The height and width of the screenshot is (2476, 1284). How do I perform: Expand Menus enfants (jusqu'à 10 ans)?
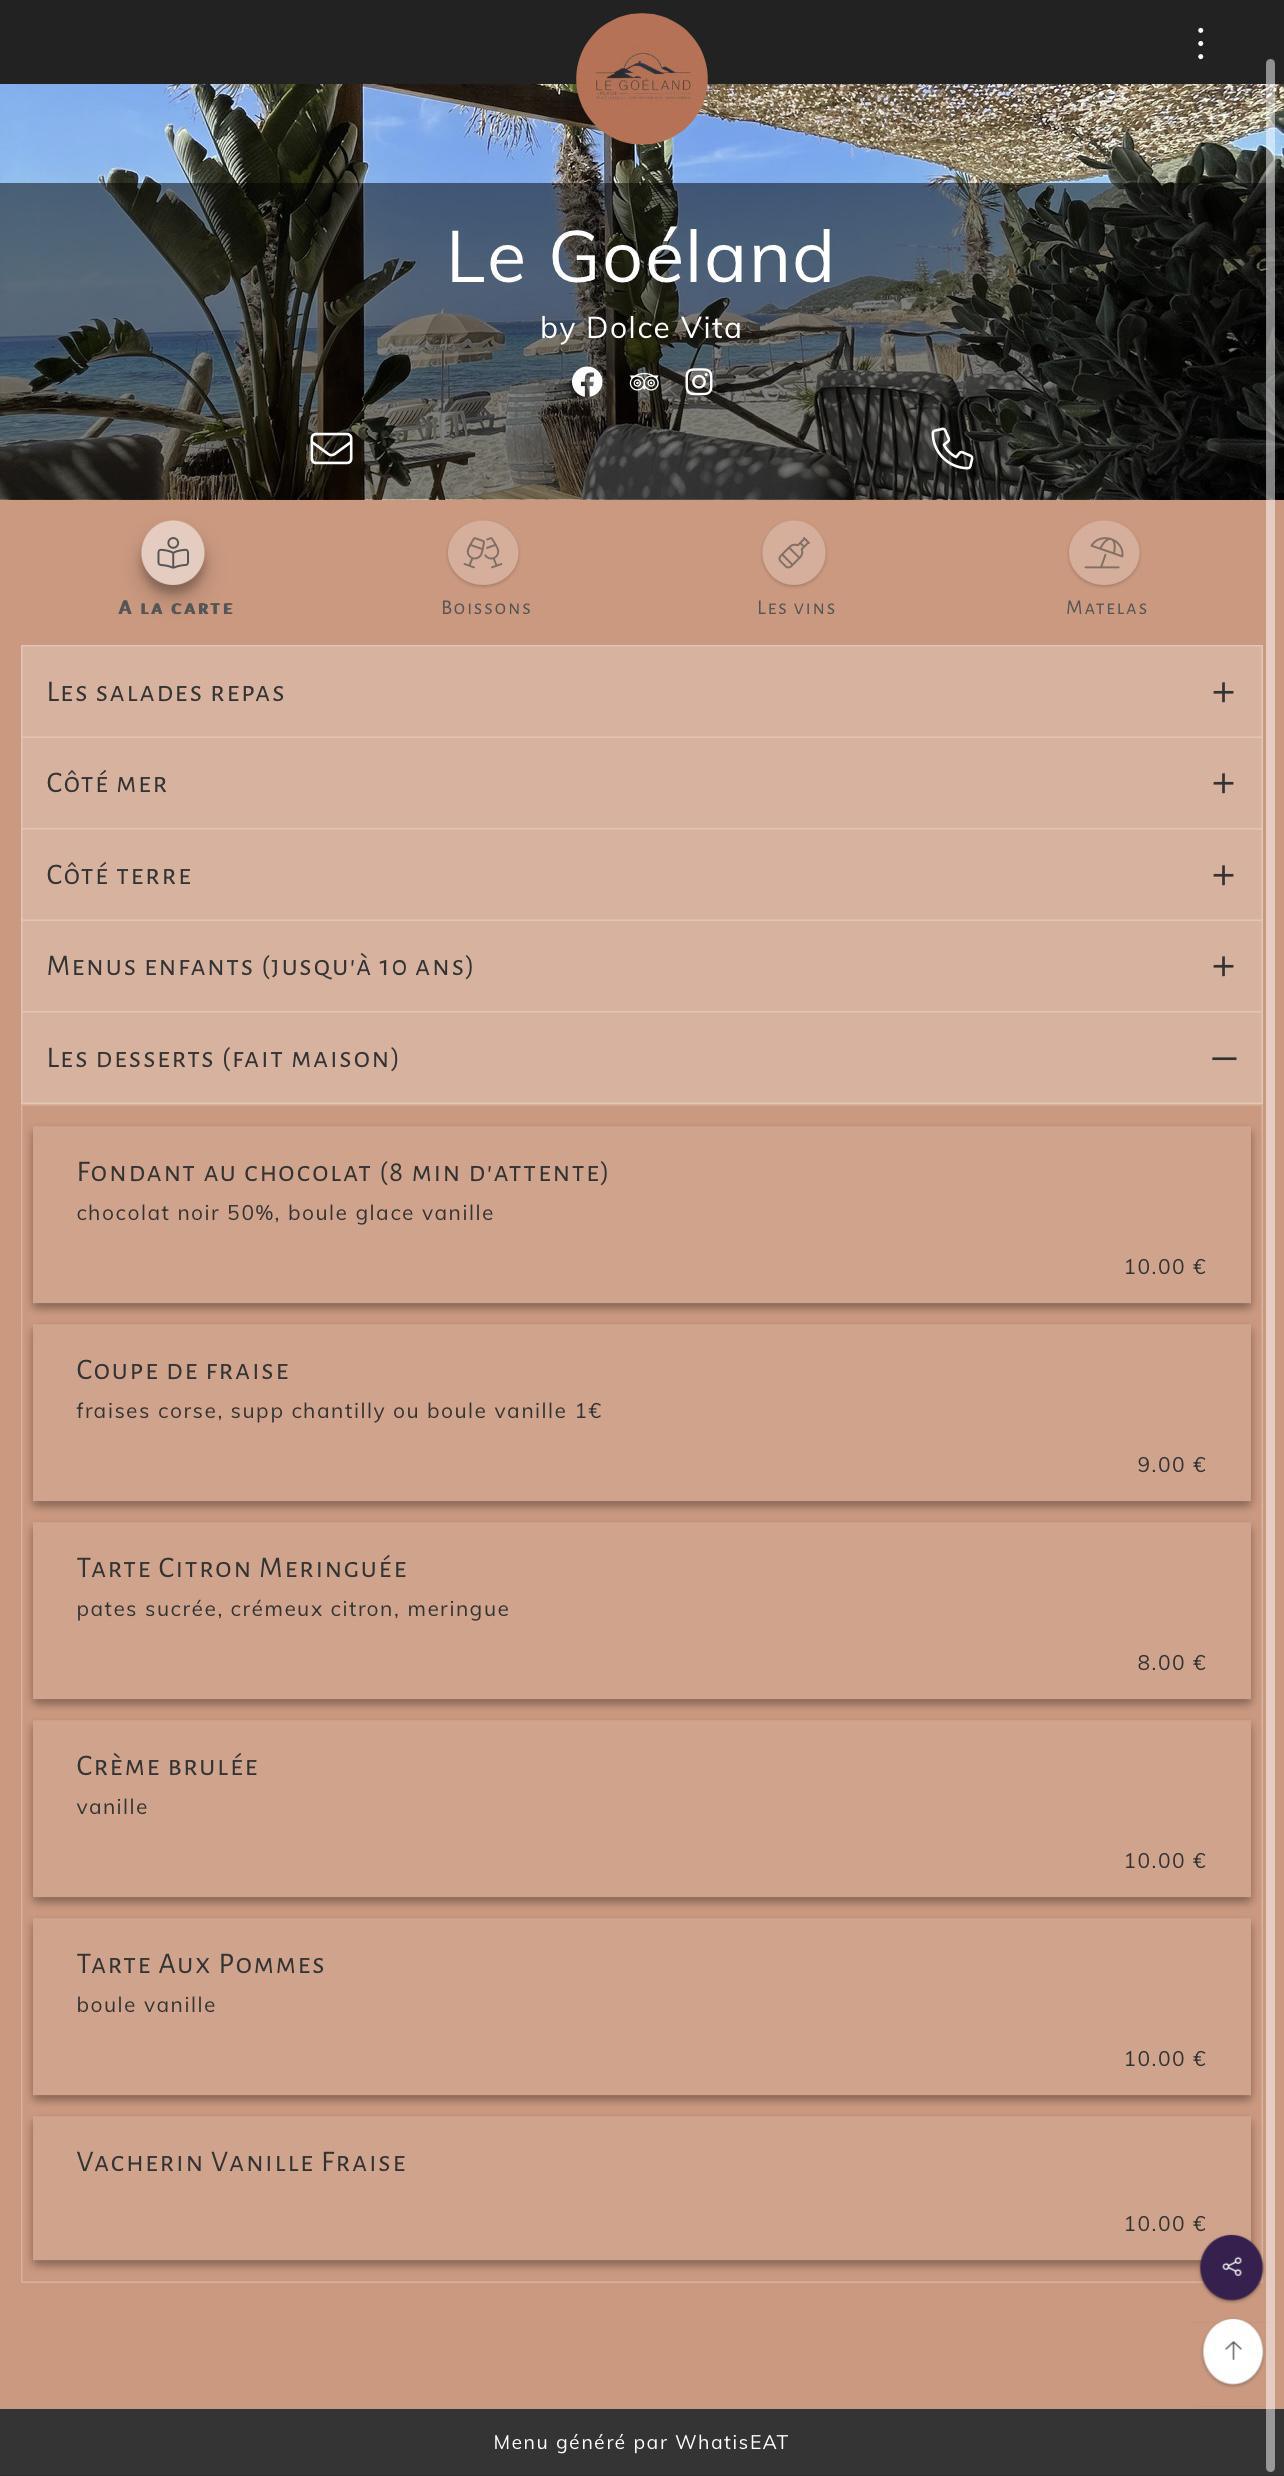(x=642, y=966)
